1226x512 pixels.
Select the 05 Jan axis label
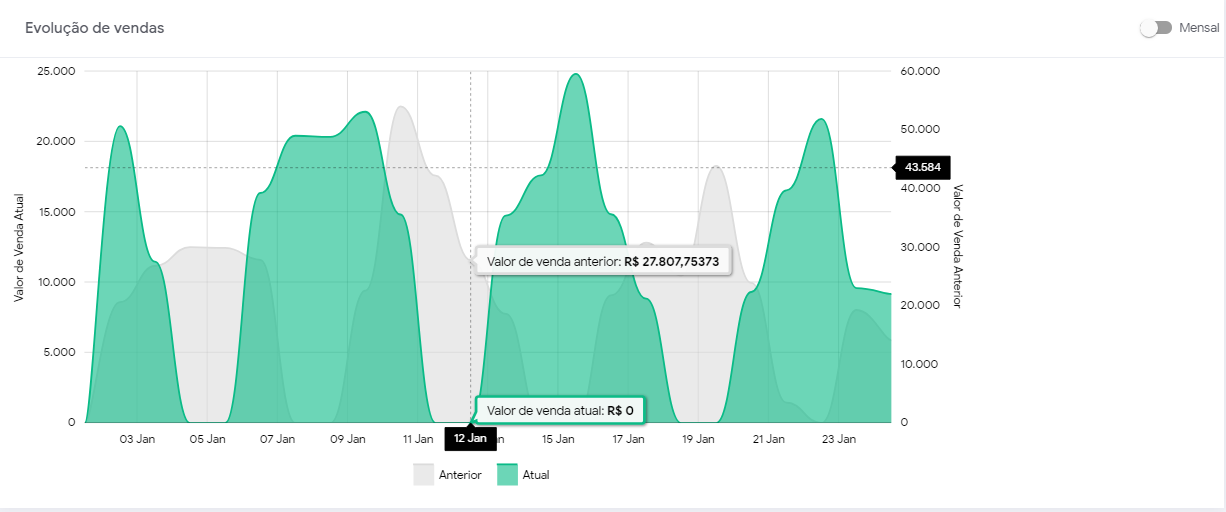207,439
